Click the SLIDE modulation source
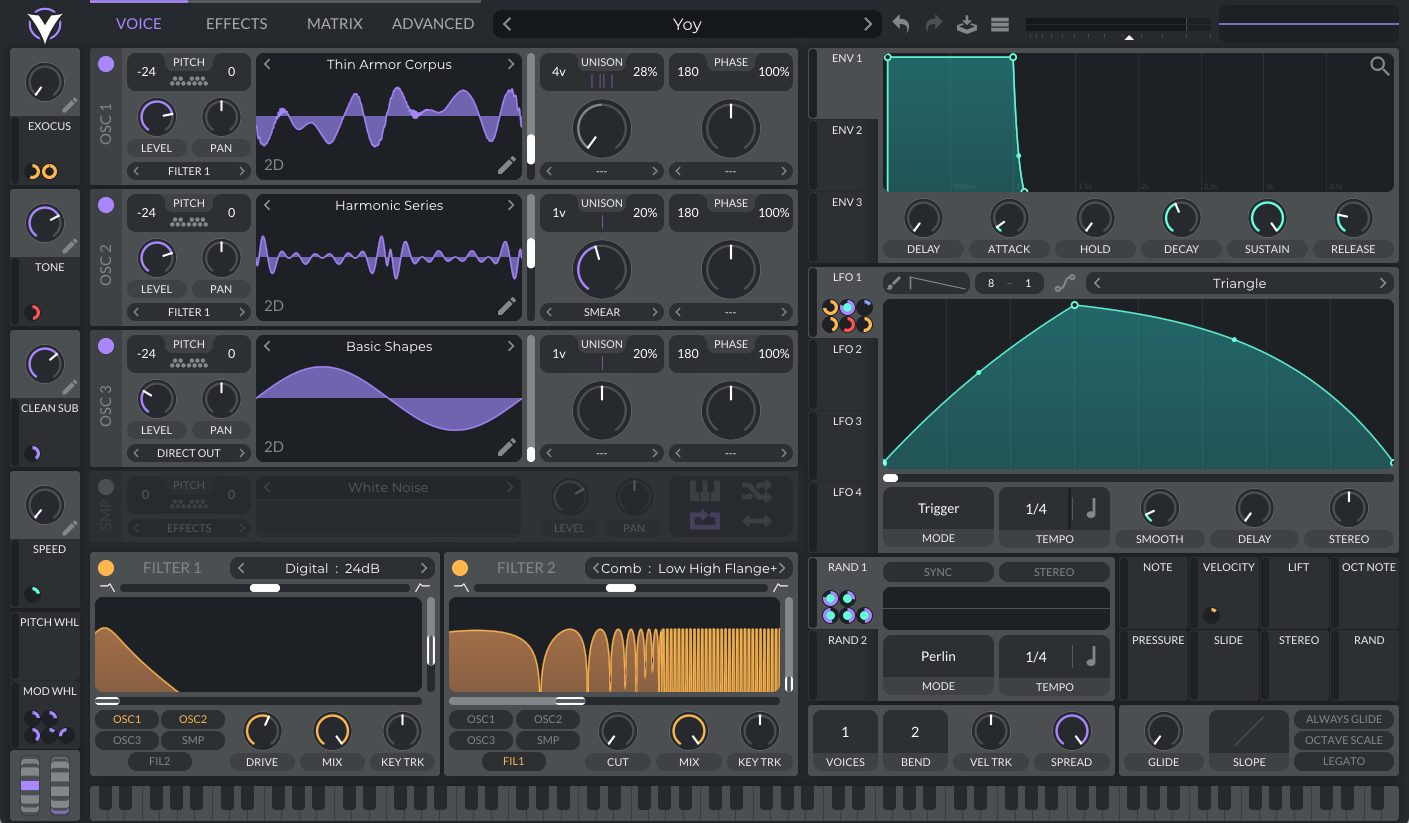The height and width of the screenshot is (823, 1409). coord(1228,665)
